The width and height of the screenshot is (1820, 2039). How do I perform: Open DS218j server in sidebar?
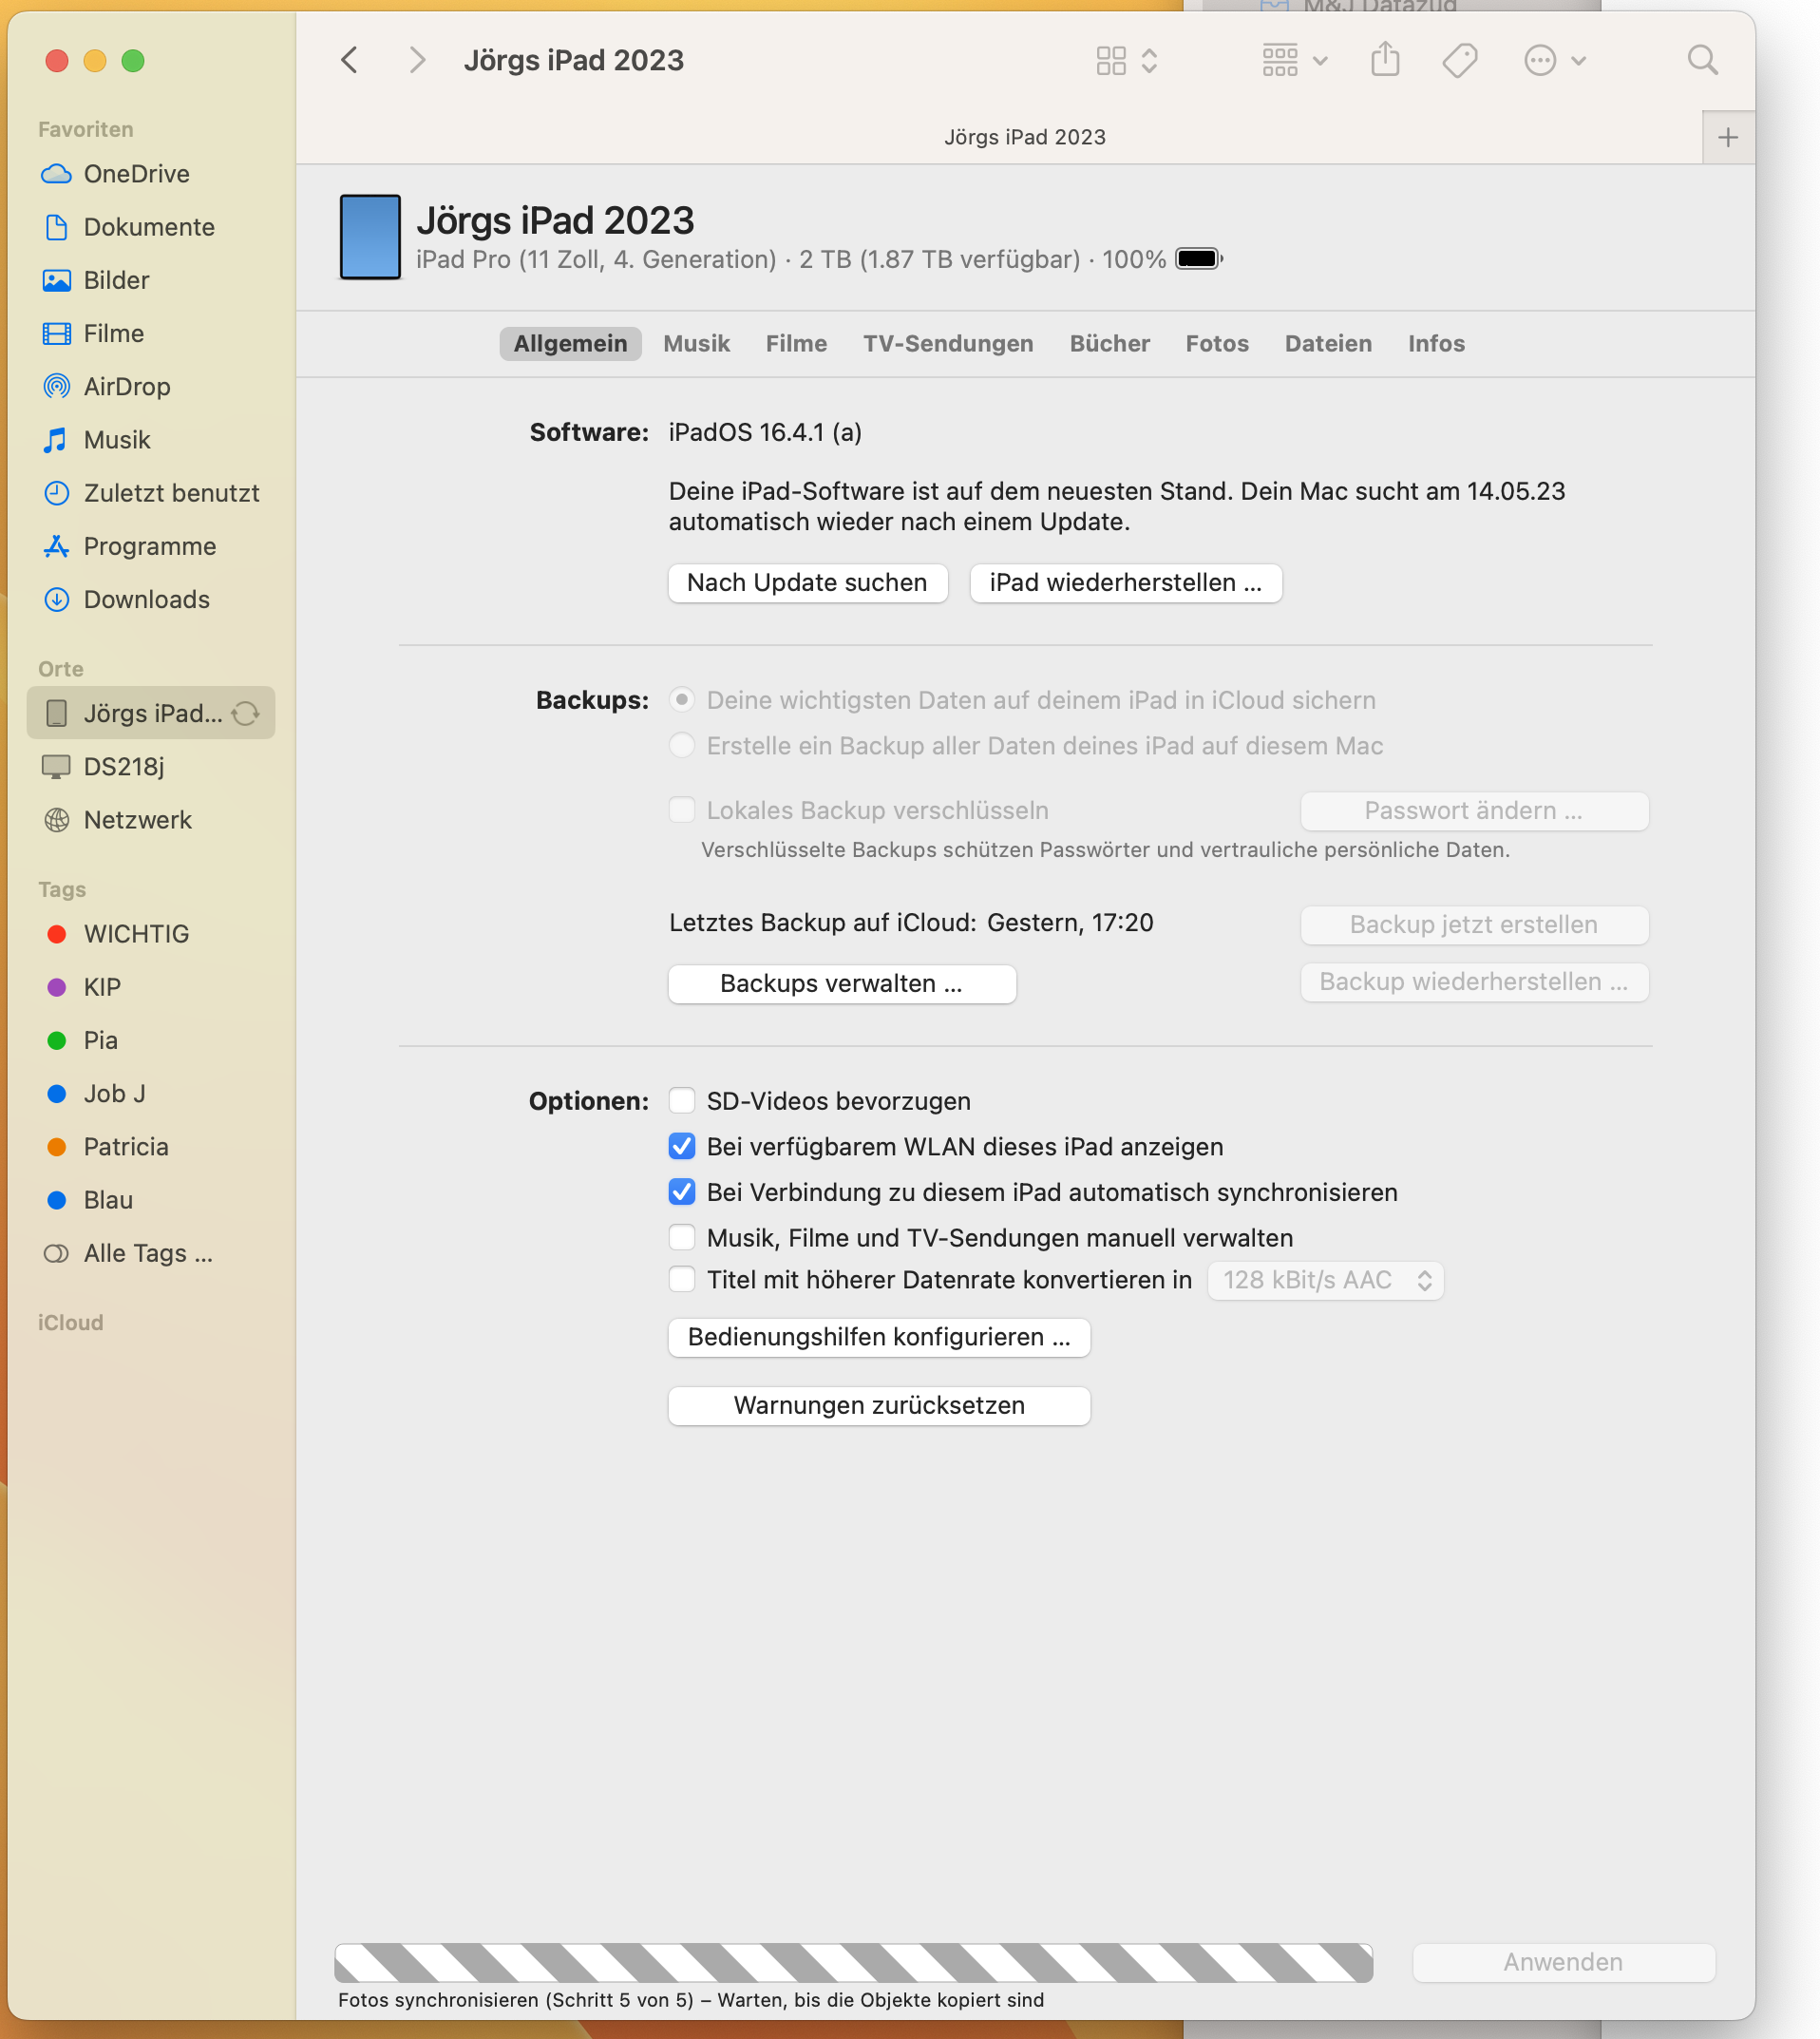point(151,766)
